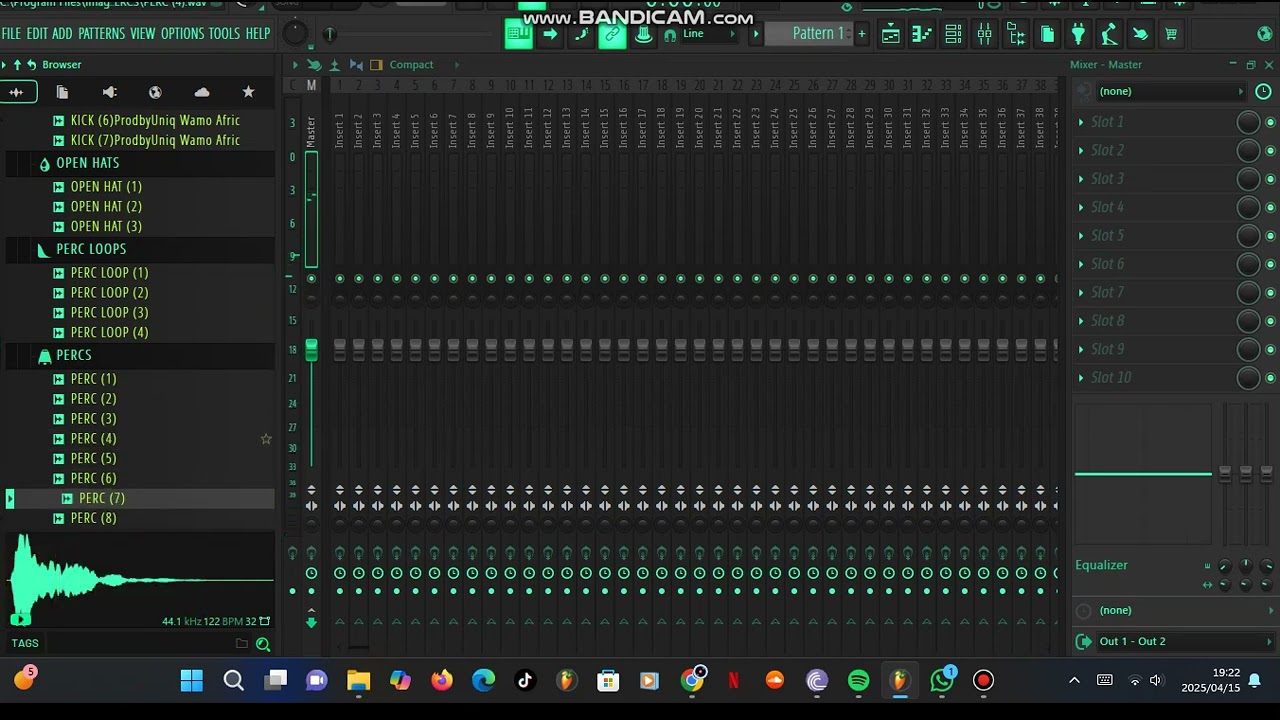Open the EDIT menu

coord(37,34)
